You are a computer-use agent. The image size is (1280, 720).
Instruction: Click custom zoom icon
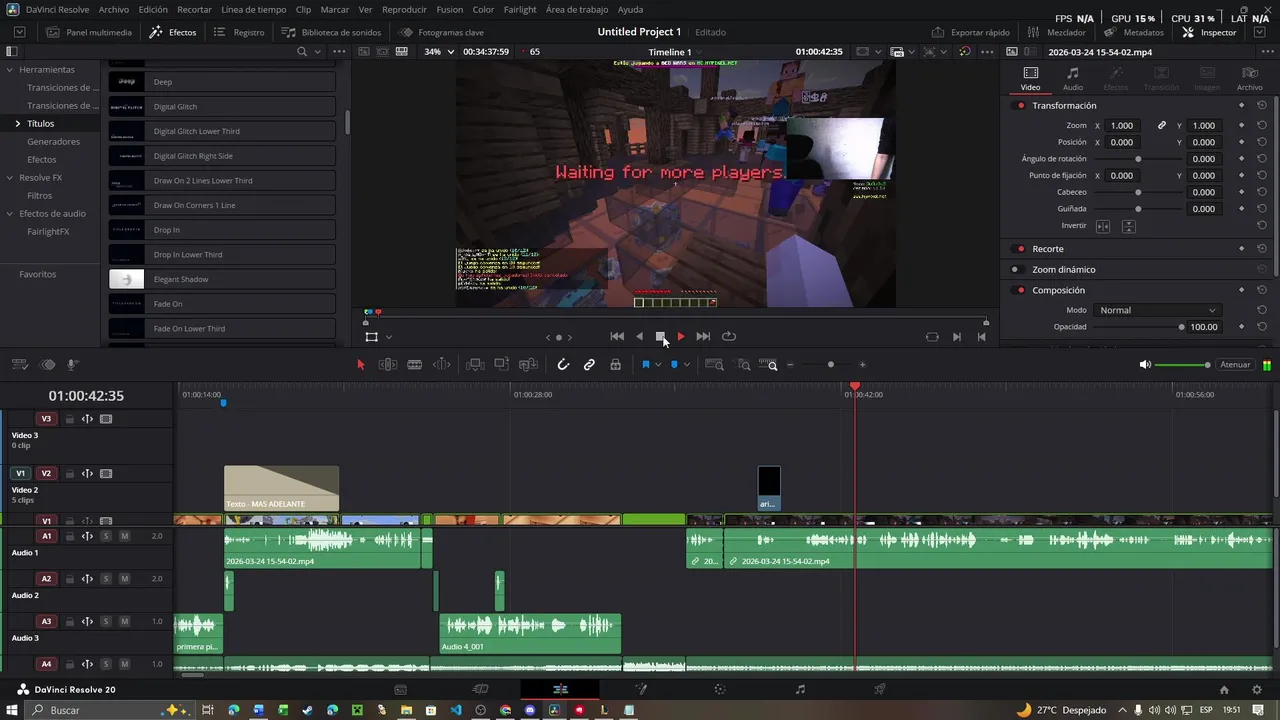768,365
